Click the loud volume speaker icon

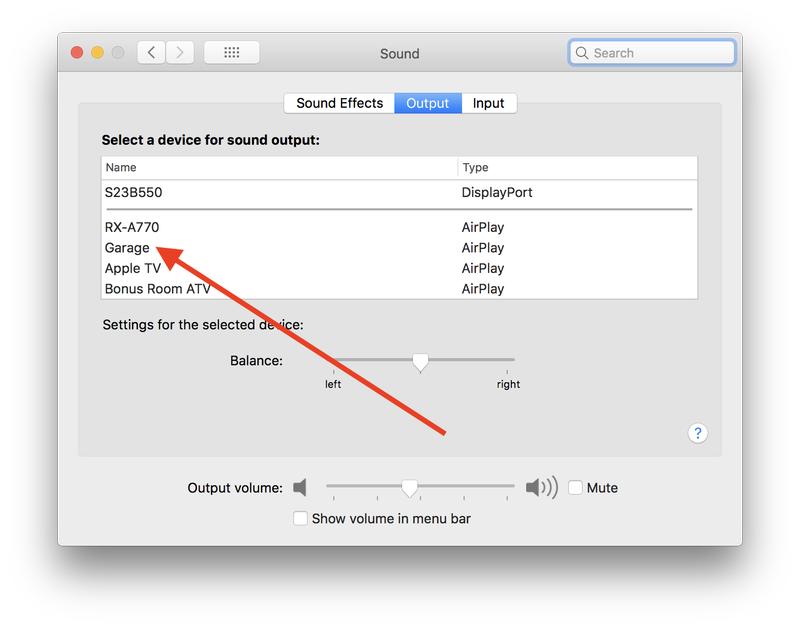[x=542, y=488]
